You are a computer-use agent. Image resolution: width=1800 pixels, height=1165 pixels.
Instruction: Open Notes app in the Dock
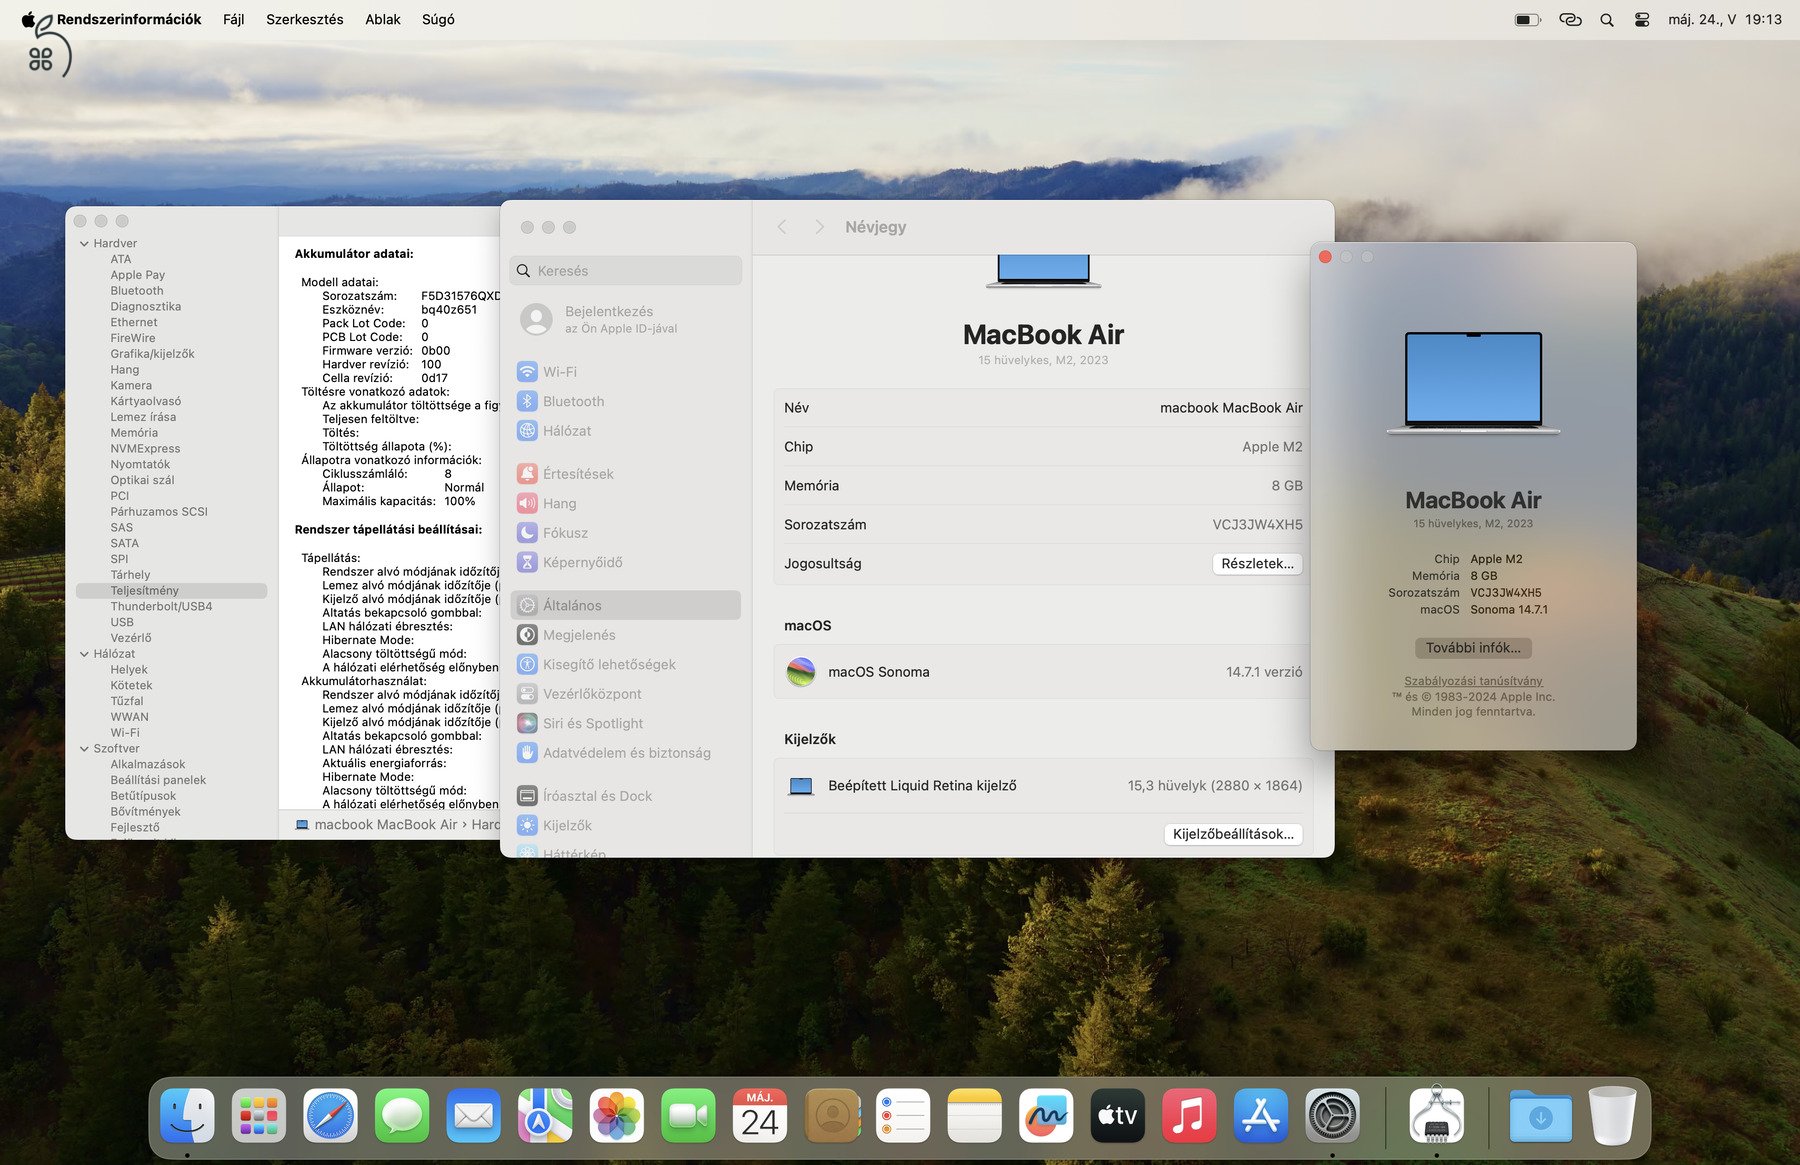coord(975,1116)
